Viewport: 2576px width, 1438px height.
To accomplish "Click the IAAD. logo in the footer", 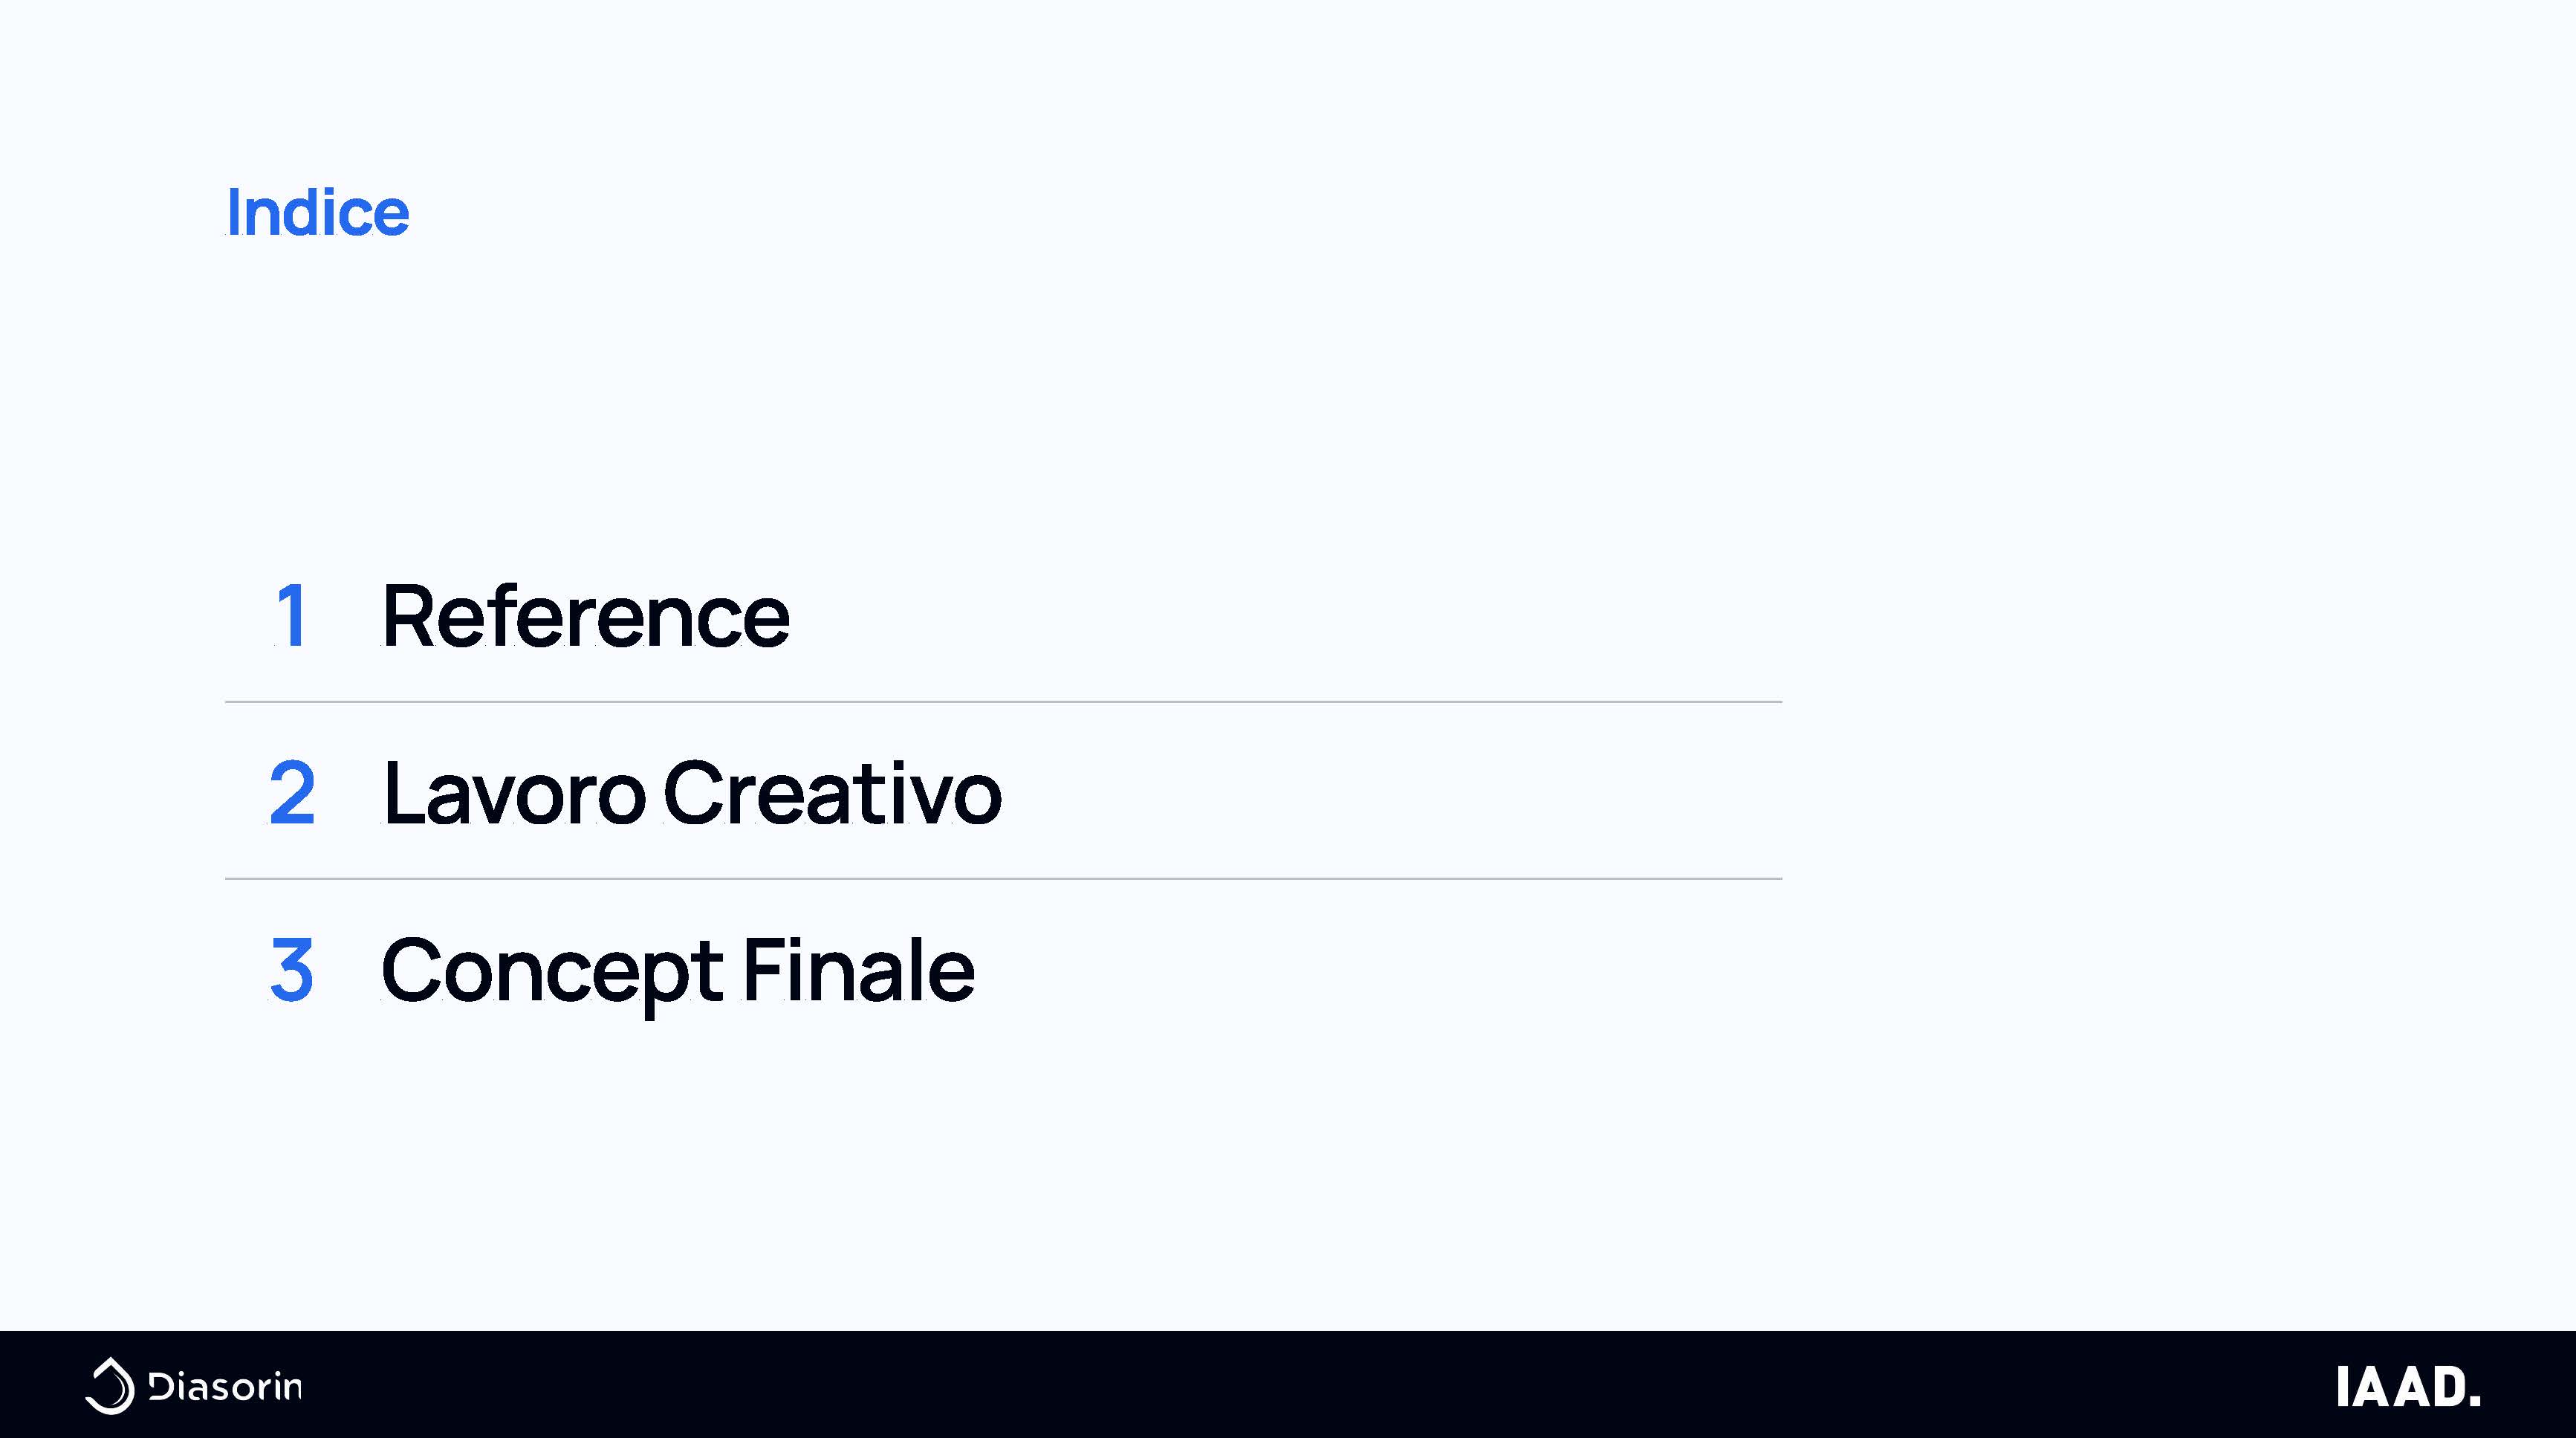I will click(x=2408, y=1387).
